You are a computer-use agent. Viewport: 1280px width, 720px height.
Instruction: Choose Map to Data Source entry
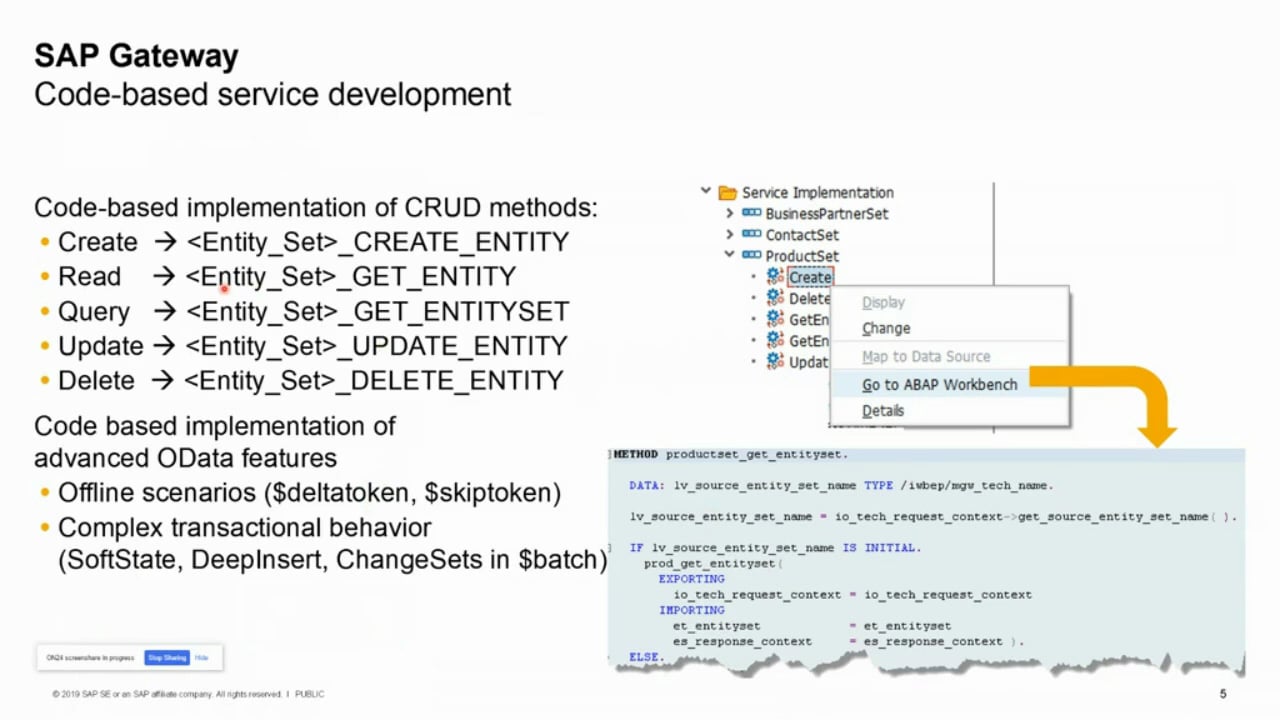tap(926, 356)
